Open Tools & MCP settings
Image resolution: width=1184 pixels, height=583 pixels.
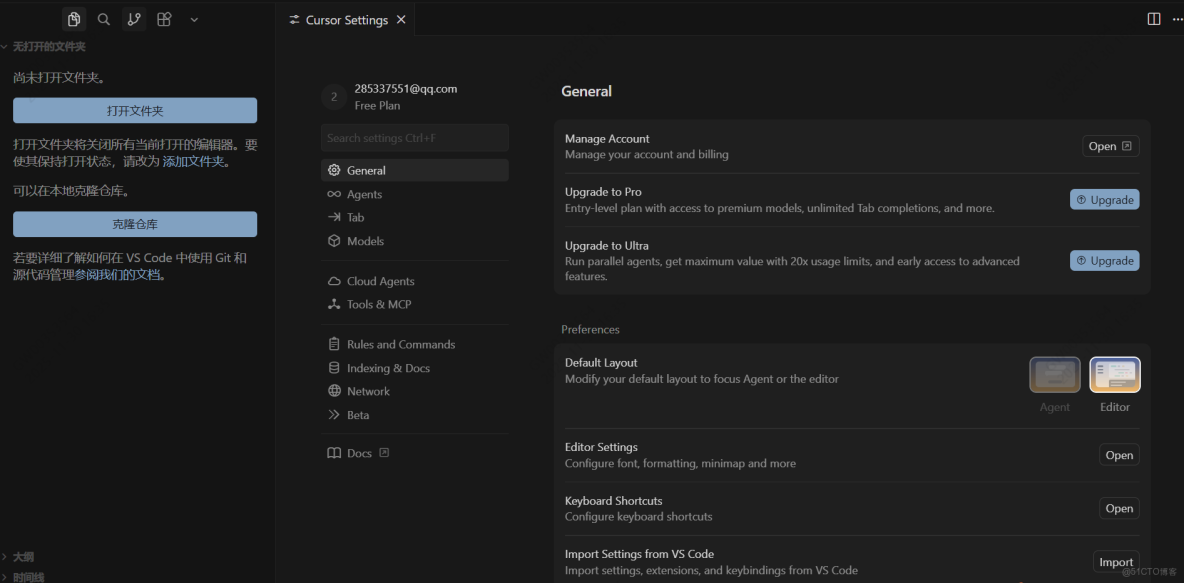pos(378,304)
